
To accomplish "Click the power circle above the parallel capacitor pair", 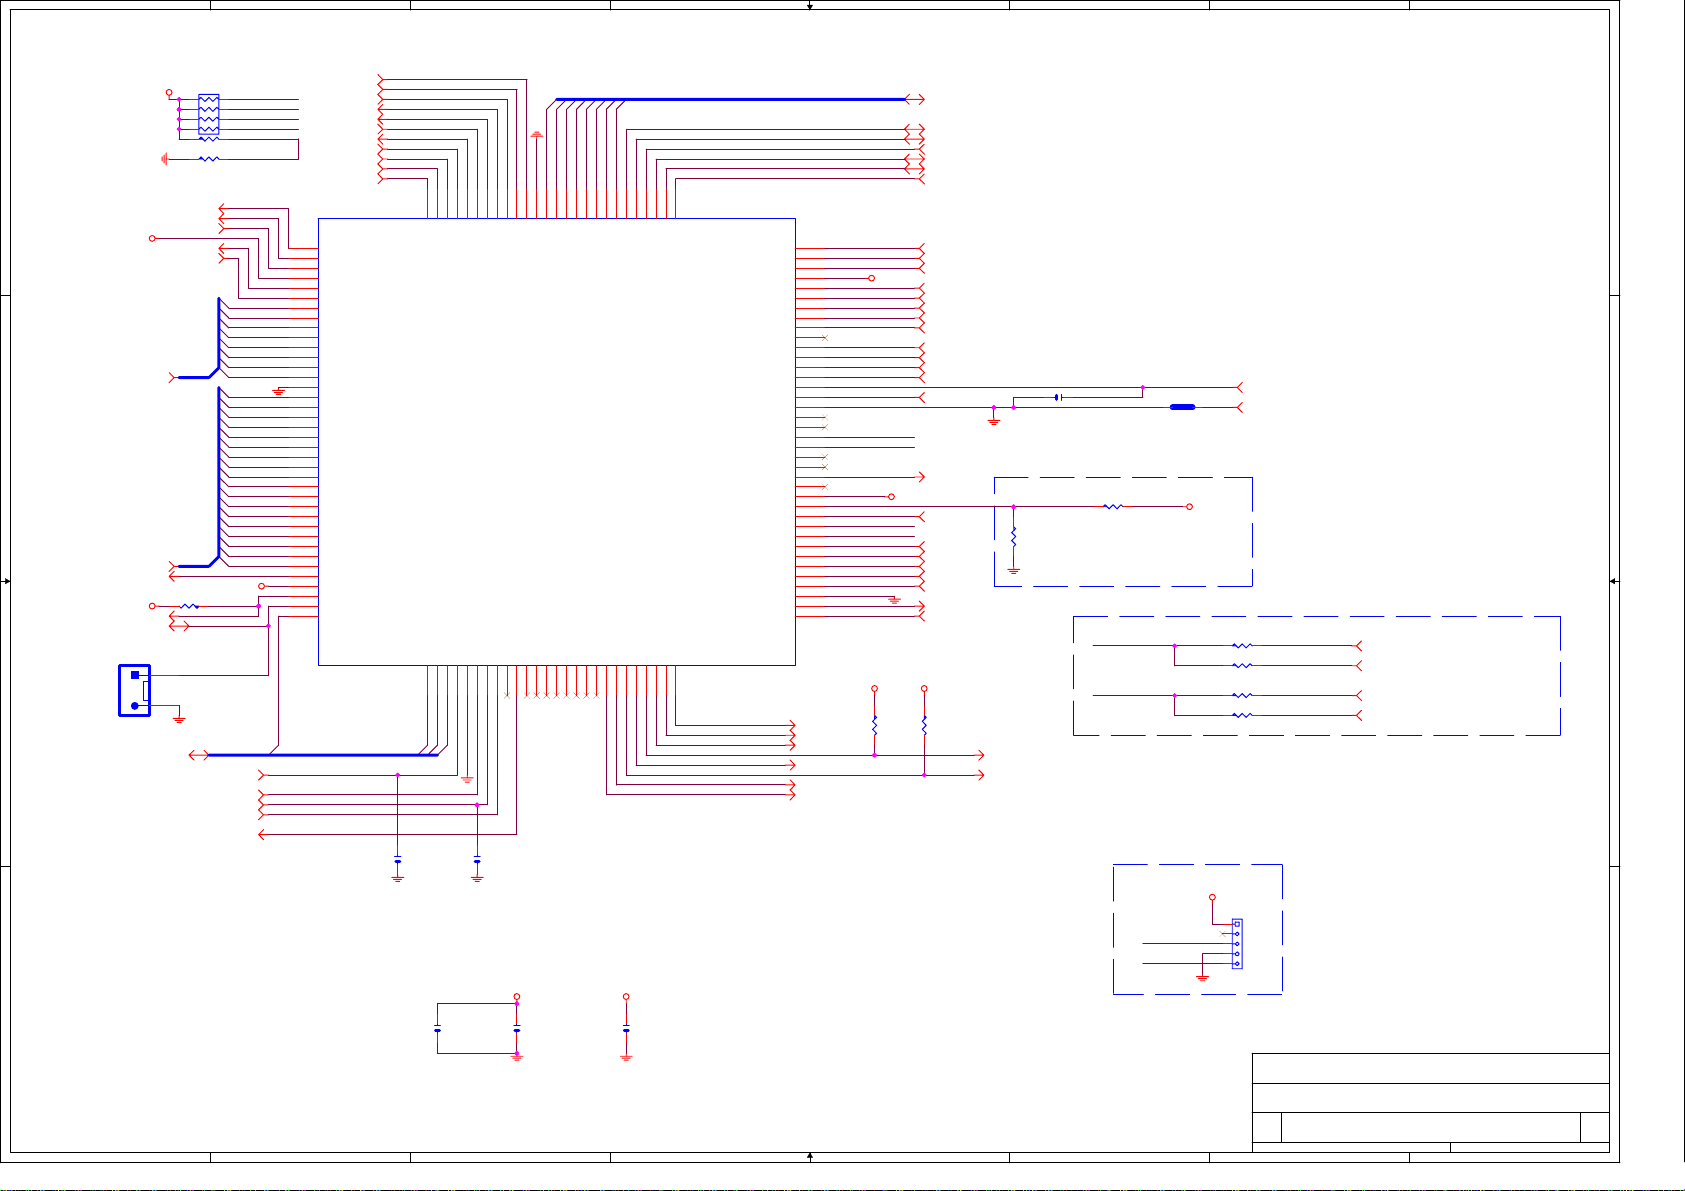I will [x=517, y=996].
